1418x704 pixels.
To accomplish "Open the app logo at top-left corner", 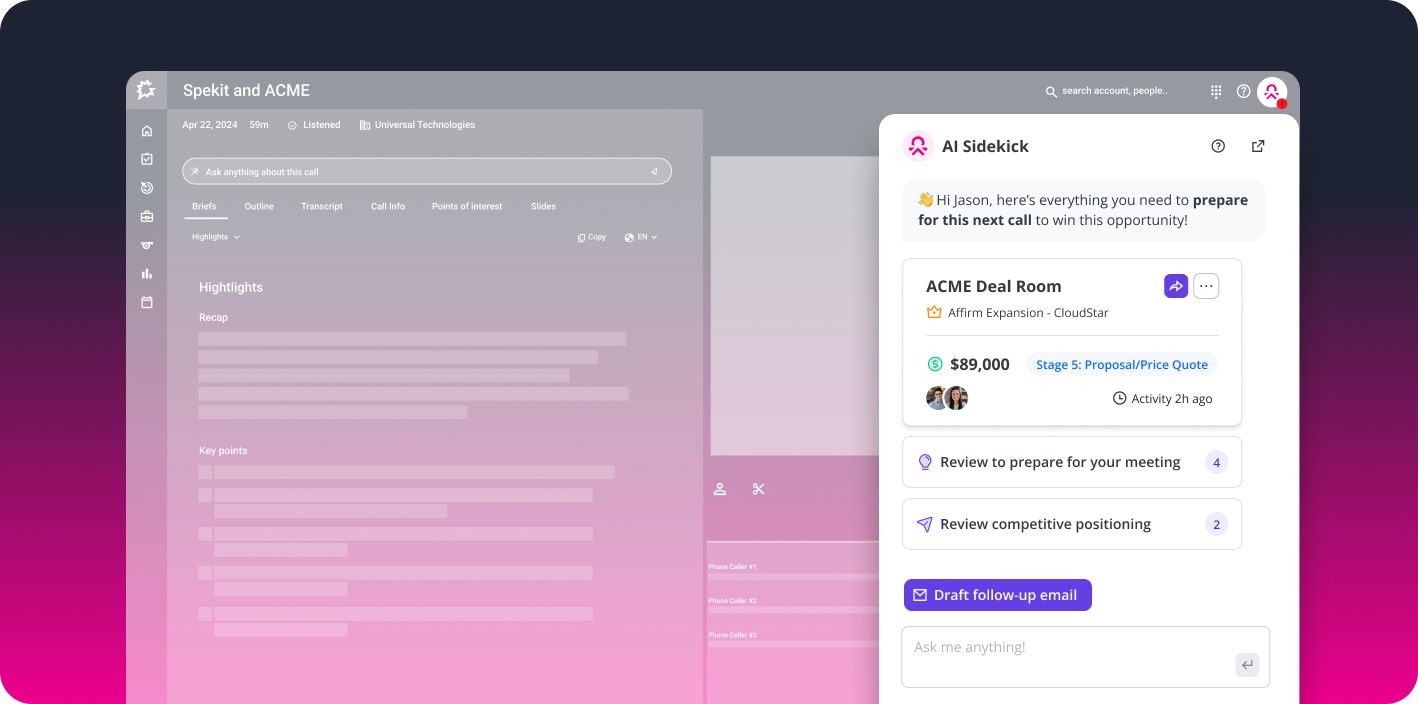I will coord(146,90).
